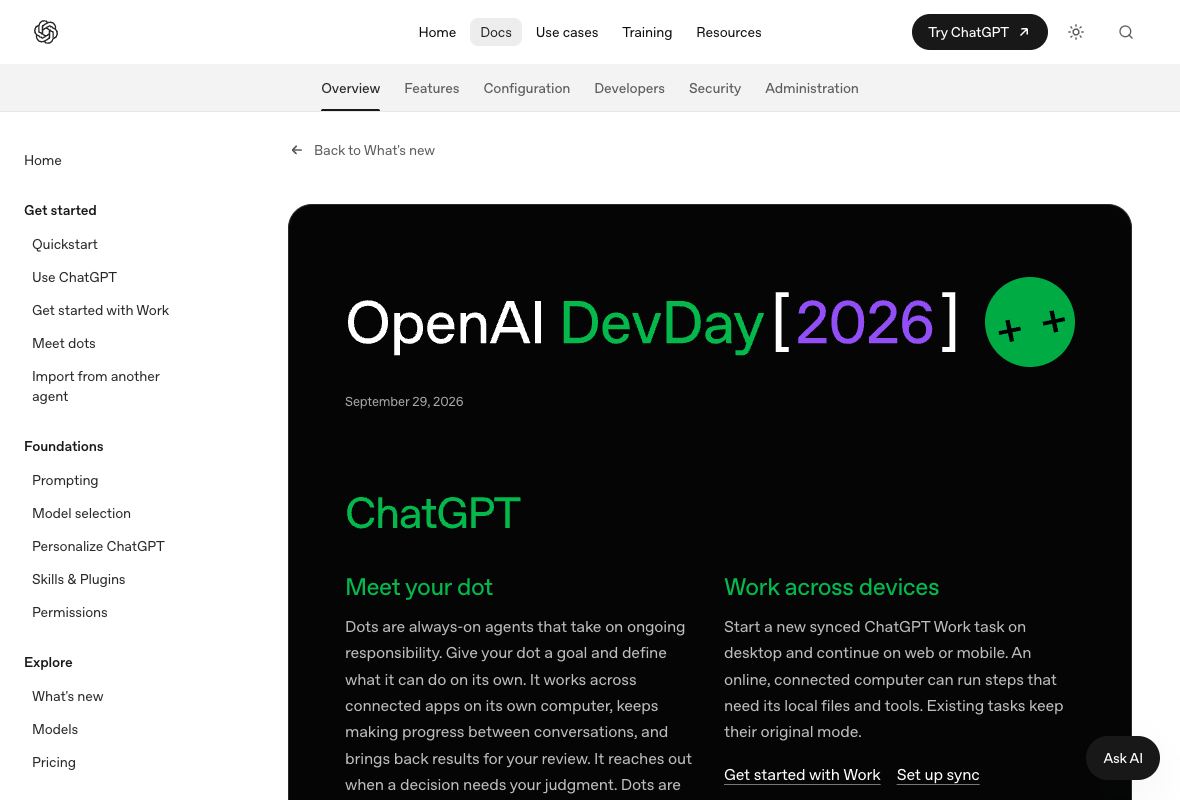
Task: Open Get started with Work sidebar item
Action: tap(100, 310)
